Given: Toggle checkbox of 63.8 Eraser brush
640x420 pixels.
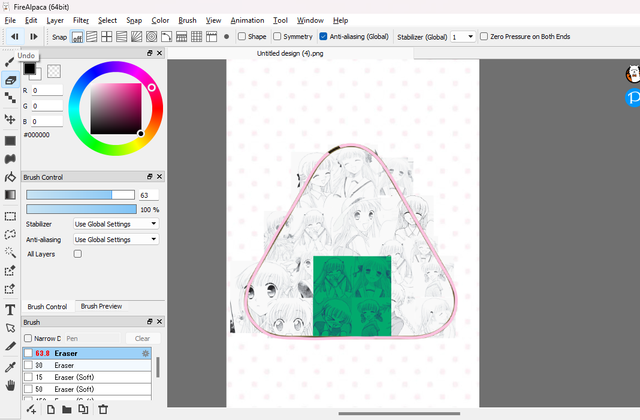Looking at the screenshot, I should click(x=28, y=353).
